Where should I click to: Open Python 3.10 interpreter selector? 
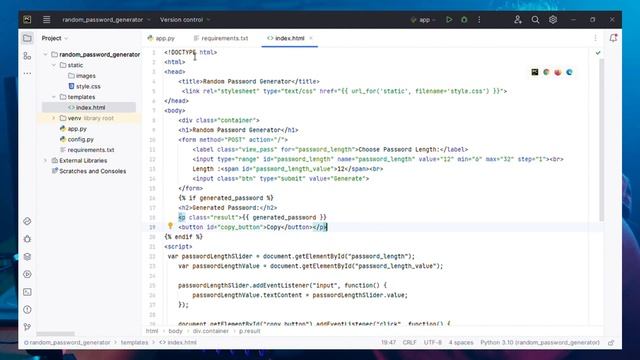coord(540,342)
